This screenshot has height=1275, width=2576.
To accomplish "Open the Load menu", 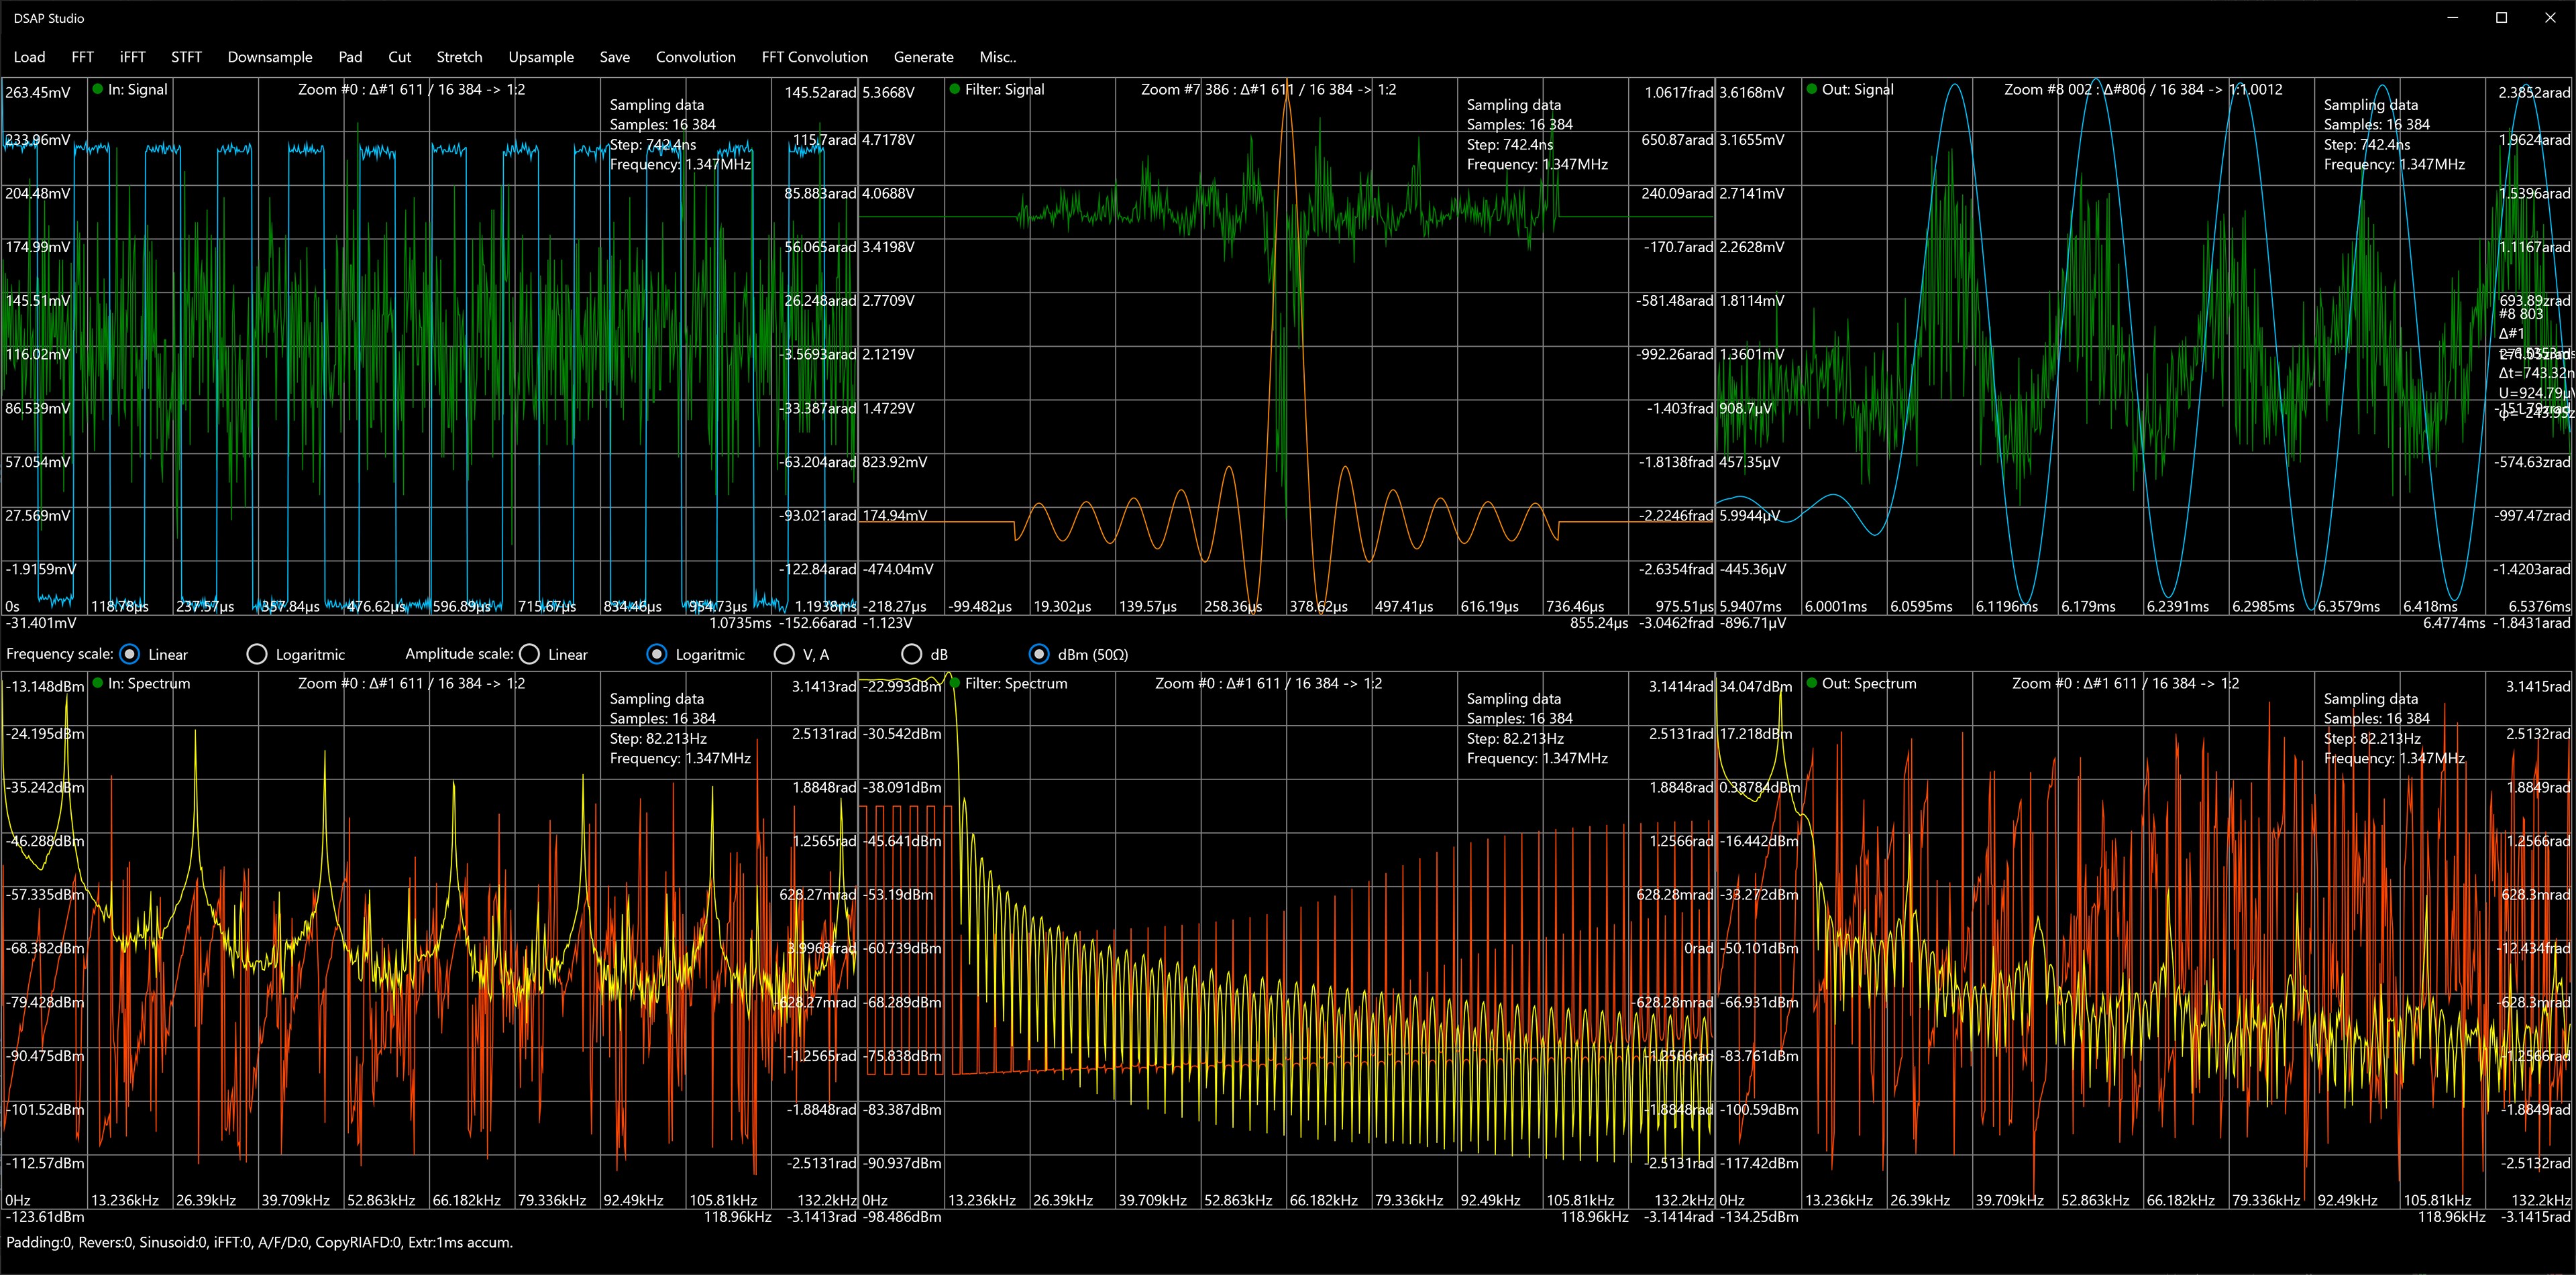I will coord(29,57).
